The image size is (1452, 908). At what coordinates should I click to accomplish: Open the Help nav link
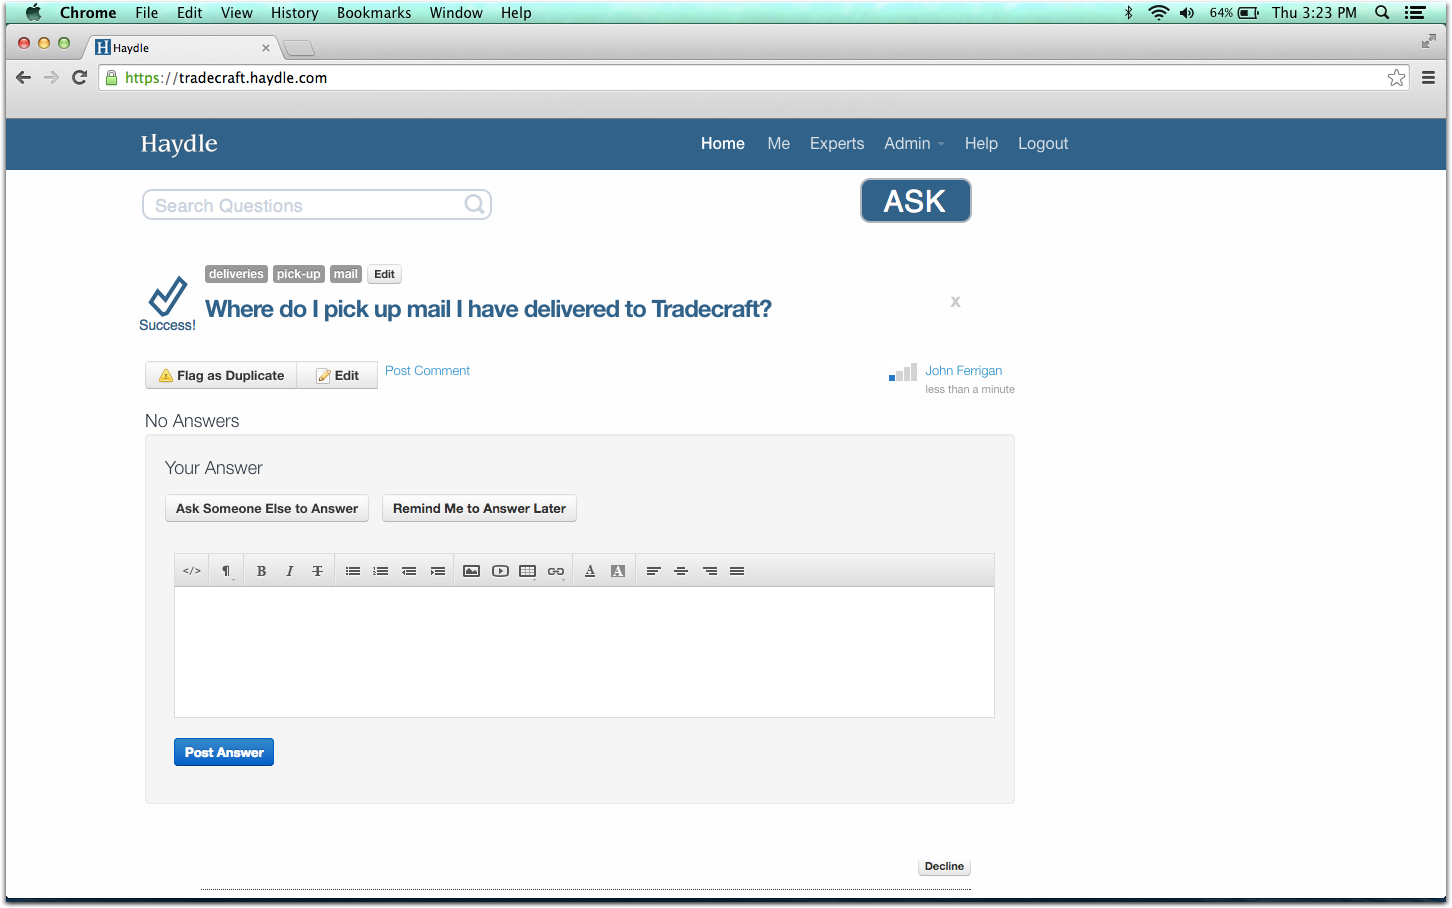click(x=981, y=143)
